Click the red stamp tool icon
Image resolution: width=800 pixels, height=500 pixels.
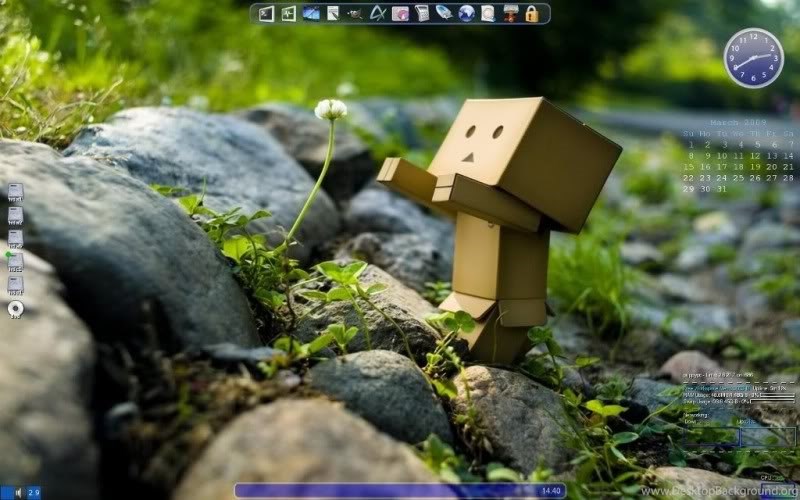(x=510, y=13)
